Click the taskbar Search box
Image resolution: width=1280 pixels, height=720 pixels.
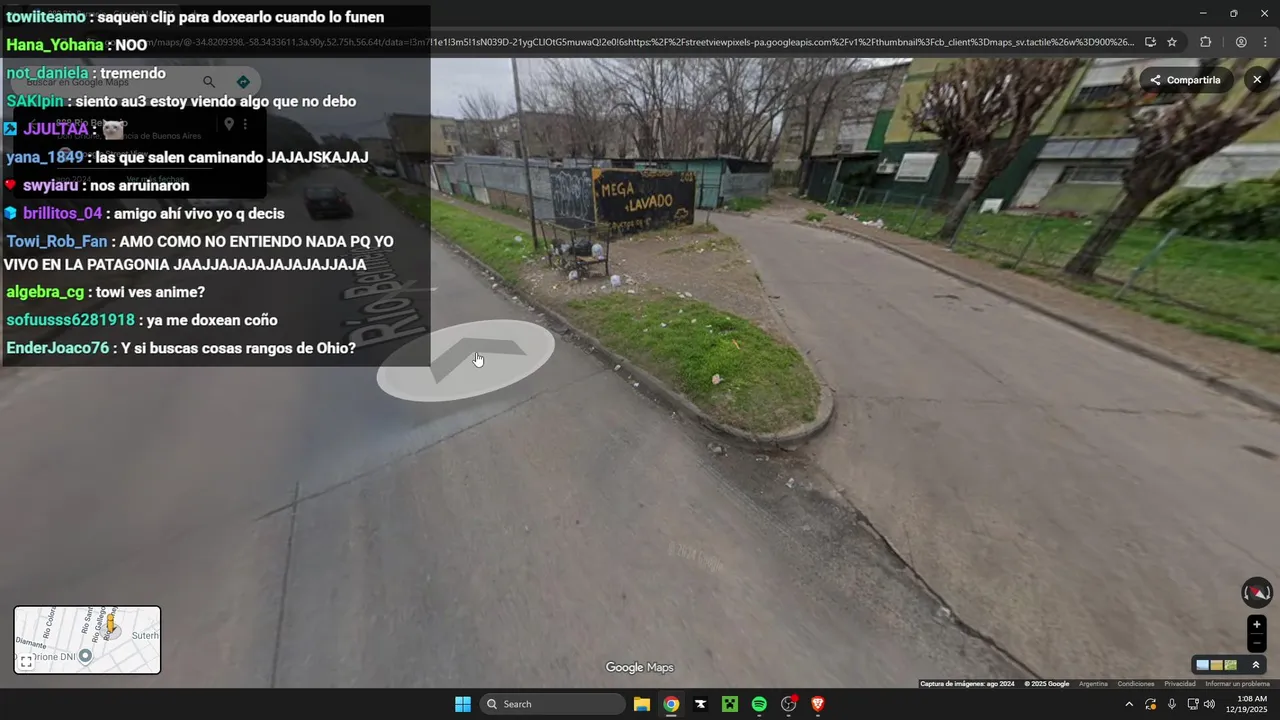552,704
